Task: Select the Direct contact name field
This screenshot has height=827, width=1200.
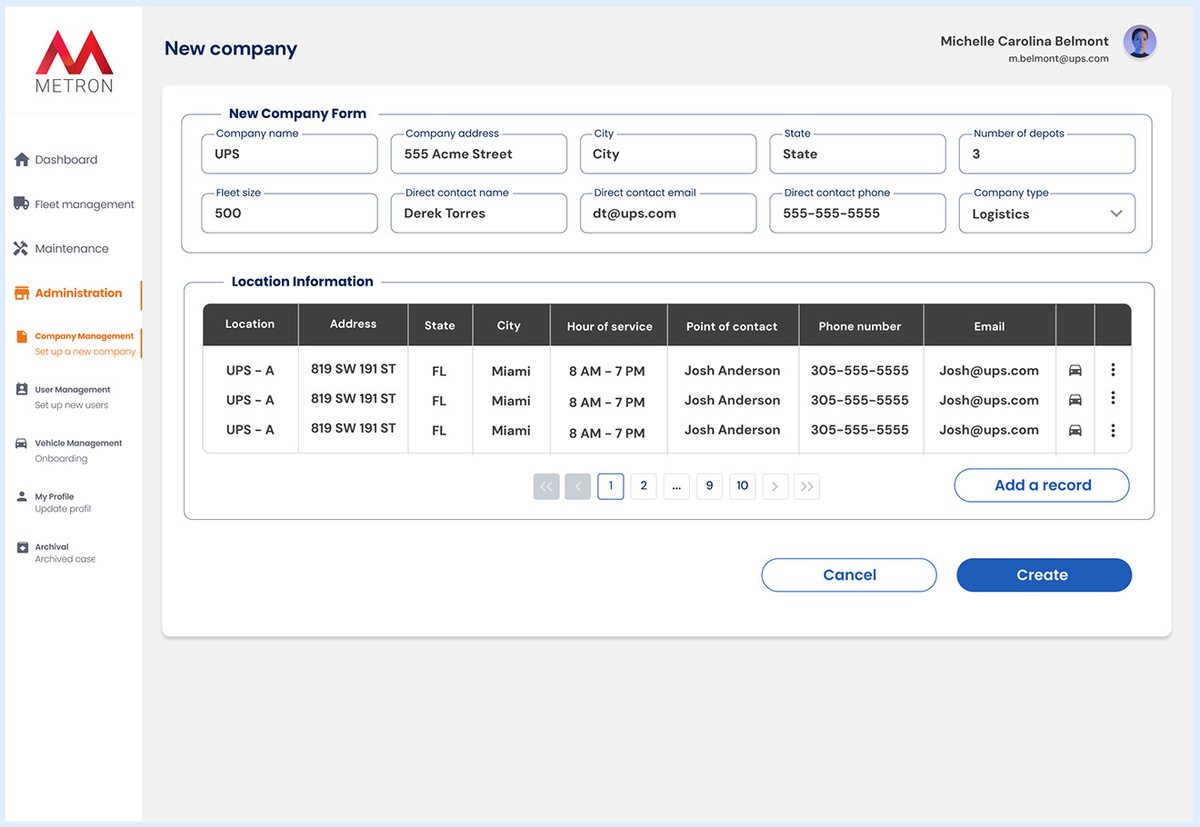Action: pyautogui.click(x=479, y=213)
